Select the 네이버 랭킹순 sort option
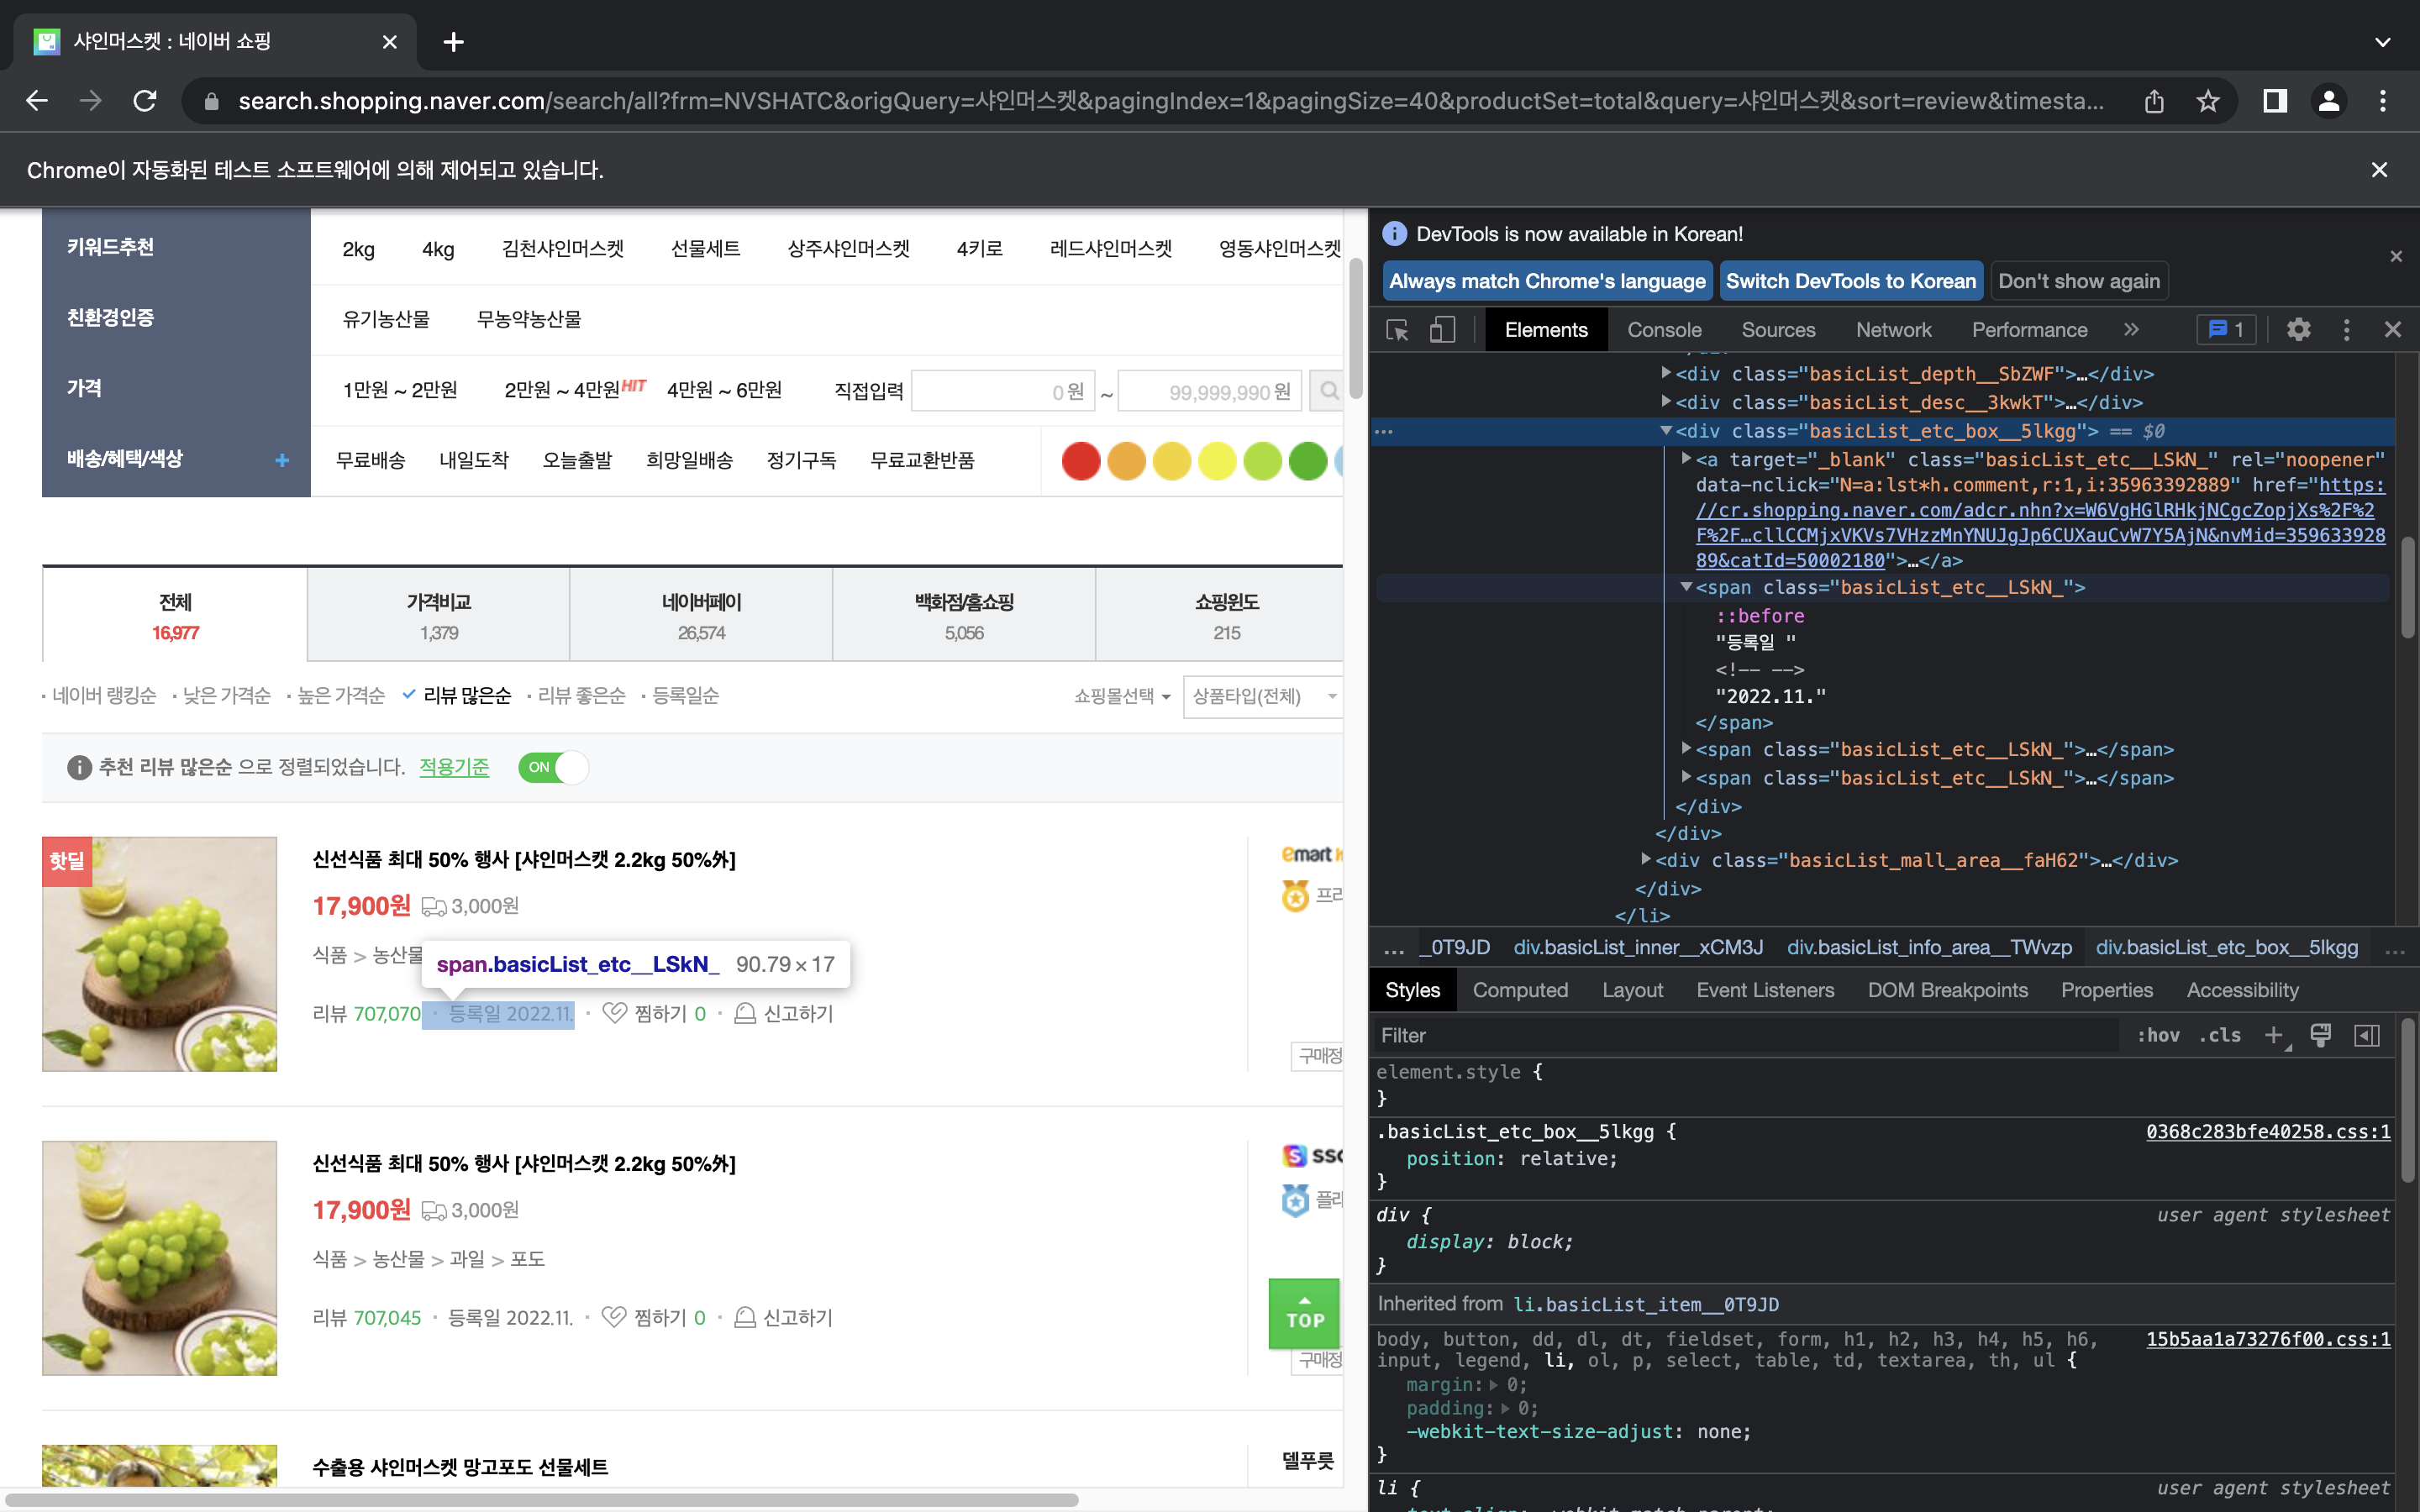This screenshot has width=2420, height=1512. pyautogui.click(x=104, y=695)
